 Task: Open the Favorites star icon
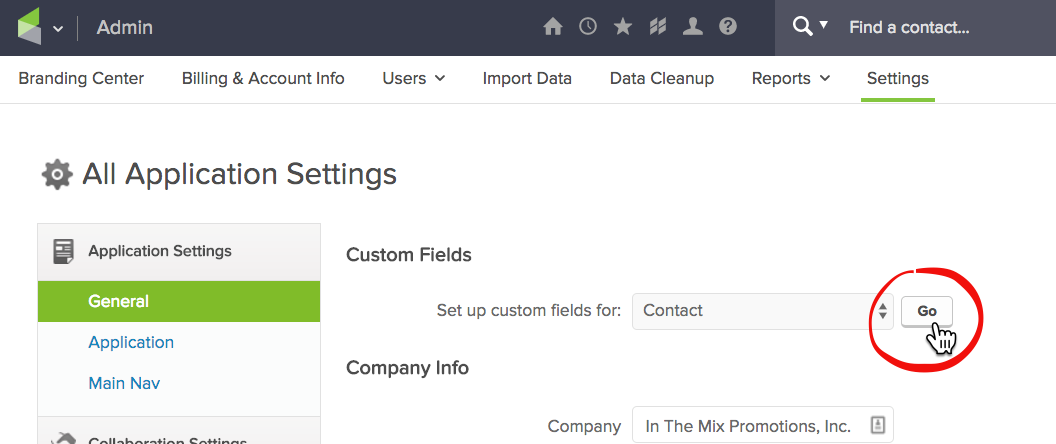(623, 27)
